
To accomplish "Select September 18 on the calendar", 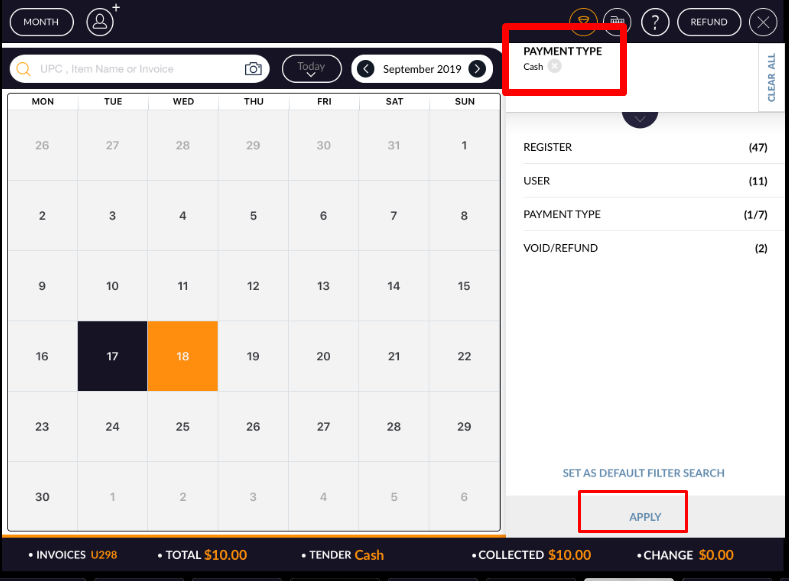I will tap(183, 356).
